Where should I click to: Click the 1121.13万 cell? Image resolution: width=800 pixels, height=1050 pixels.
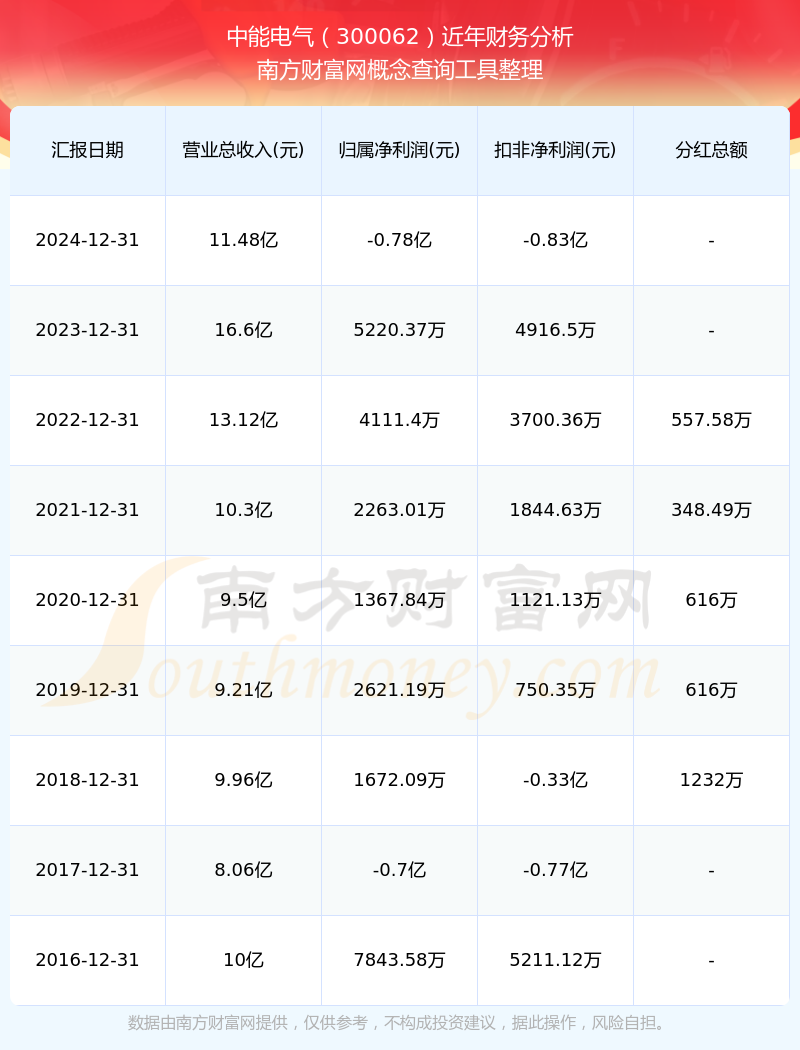(x=556, y=600)
